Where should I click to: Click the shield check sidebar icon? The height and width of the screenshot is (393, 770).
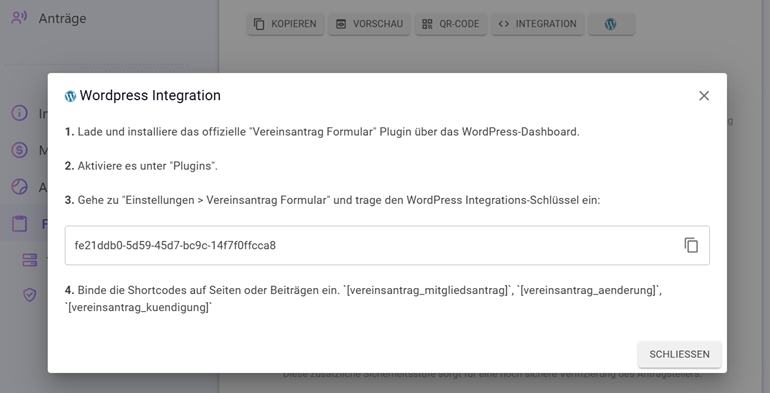pyautogui.click(x=29, y=295)
